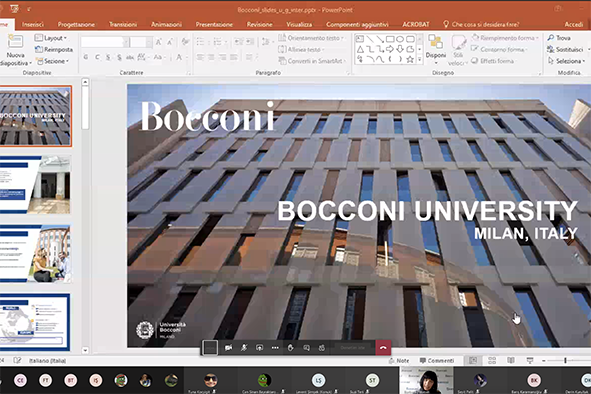Viewport: 591px width, 394px height.
Task: Open the meeting chat icon
Action: (306, 348)
